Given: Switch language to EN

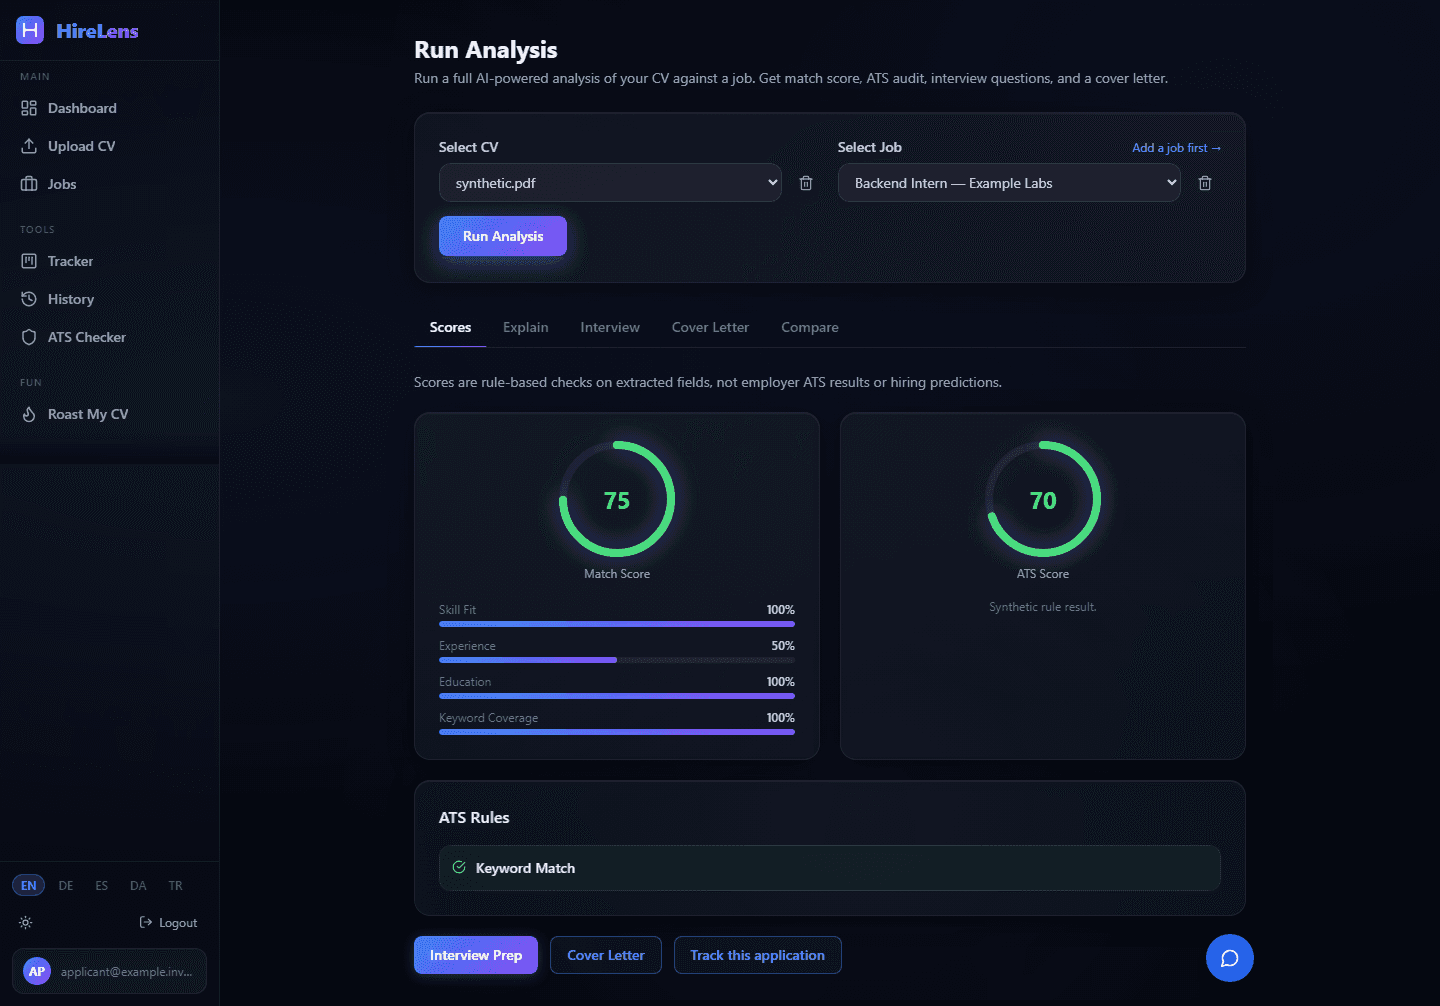Looking at the screenshot, I should 29,885.
